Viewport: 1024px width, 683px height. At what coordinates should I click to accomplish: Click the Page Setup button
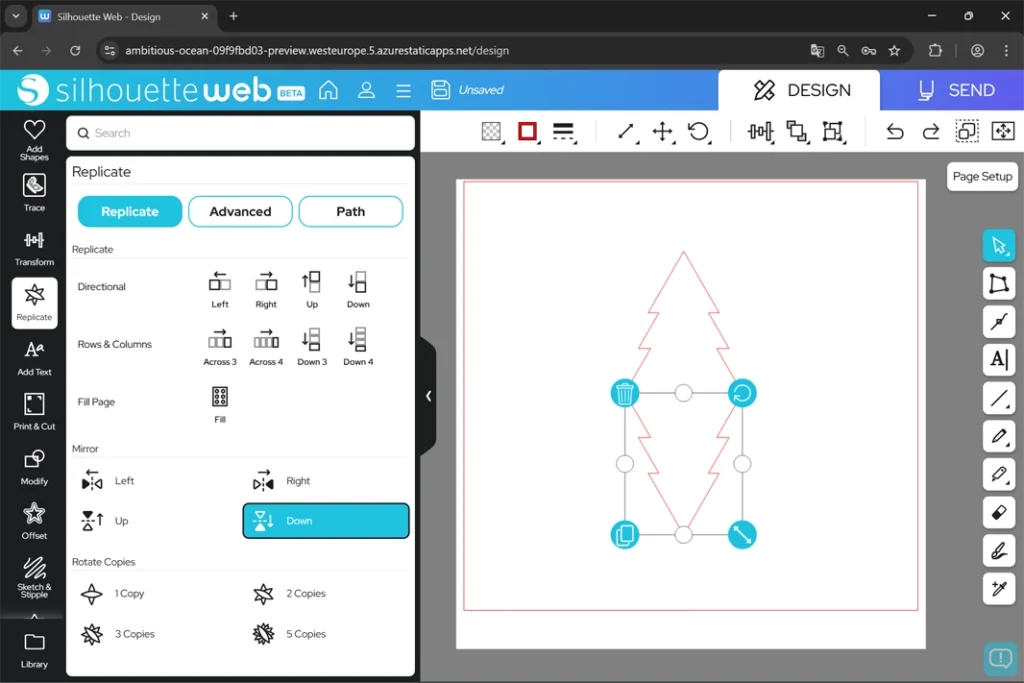pos(982,176)
